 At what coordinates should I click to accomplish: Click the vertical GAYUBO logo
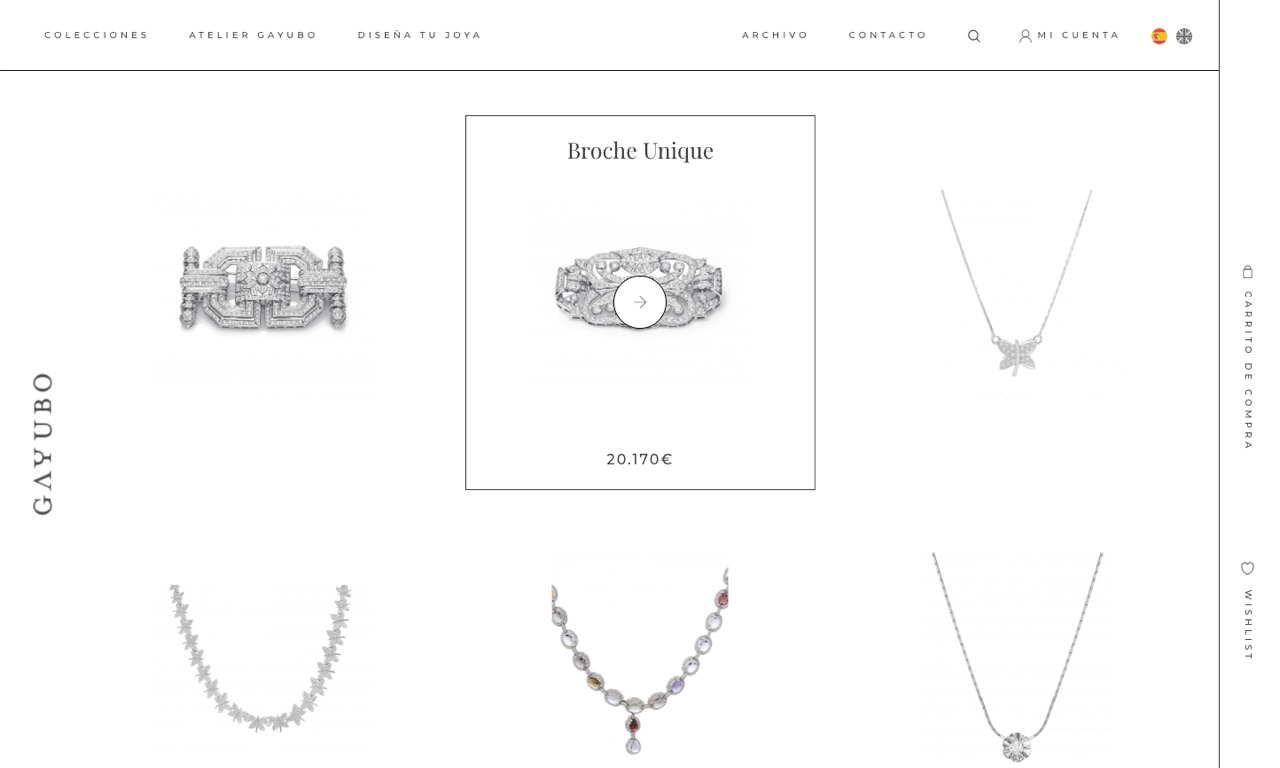coord(43,444)
